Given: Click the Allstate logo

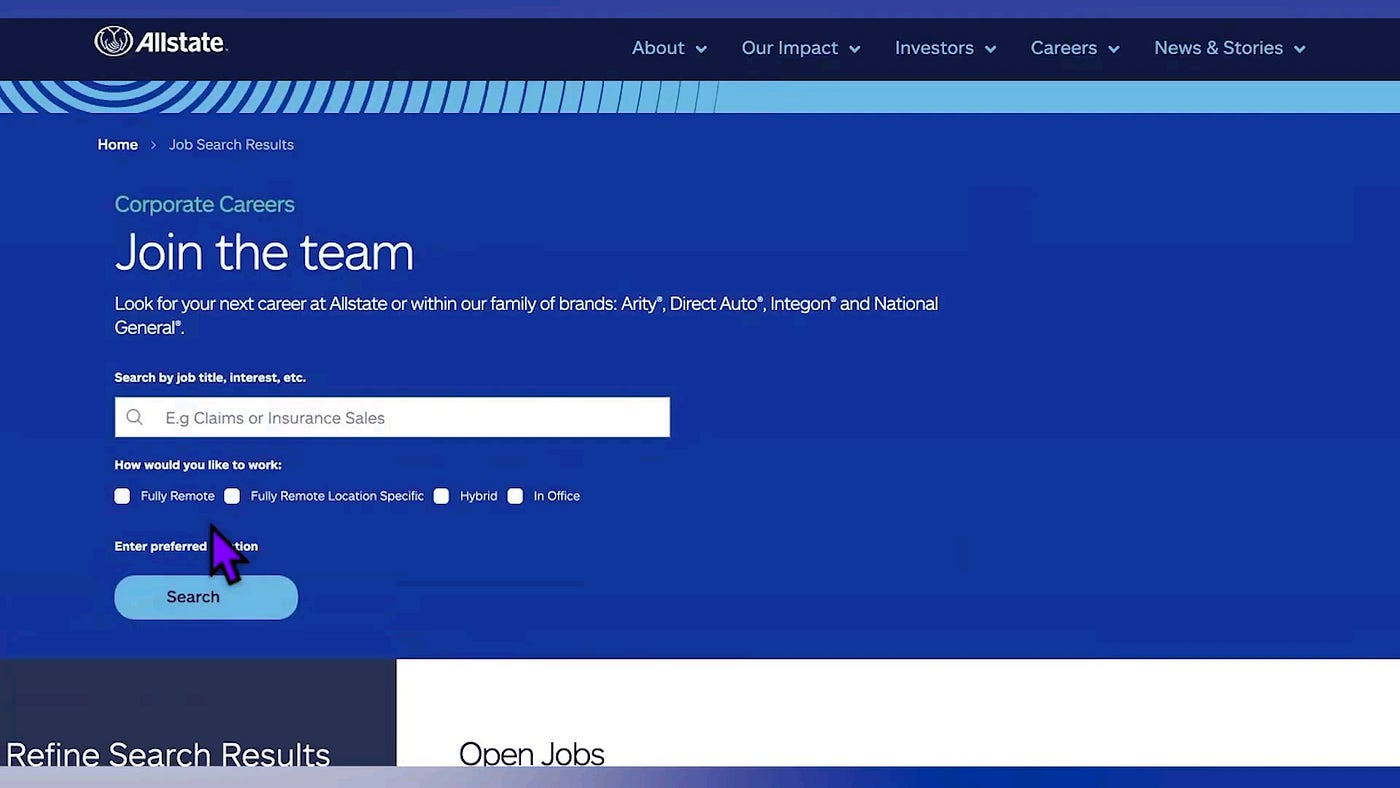Looking at the screenshot, I should [161, 42].
